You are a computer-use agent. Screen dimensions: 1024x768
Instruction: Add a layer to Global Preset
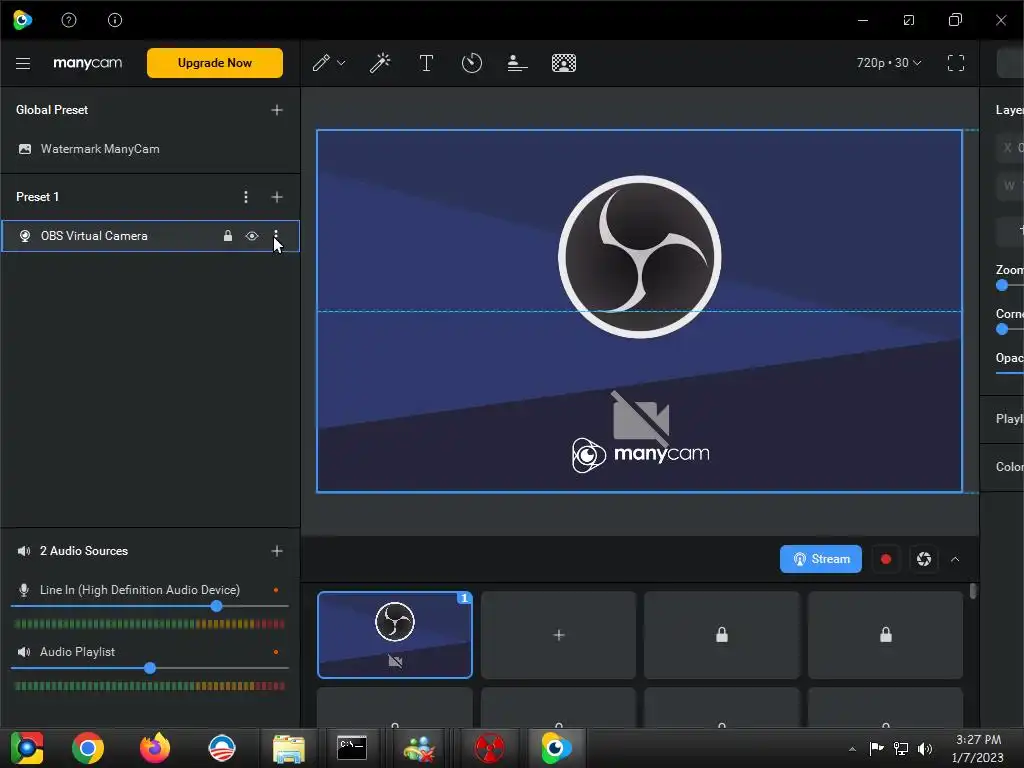(277, 110)
